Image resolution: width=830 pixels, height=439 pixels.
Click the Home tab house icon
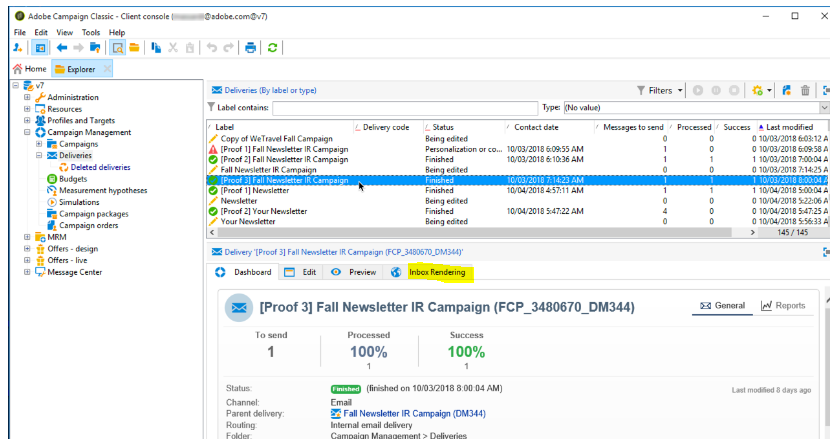(x=18, y=69)
